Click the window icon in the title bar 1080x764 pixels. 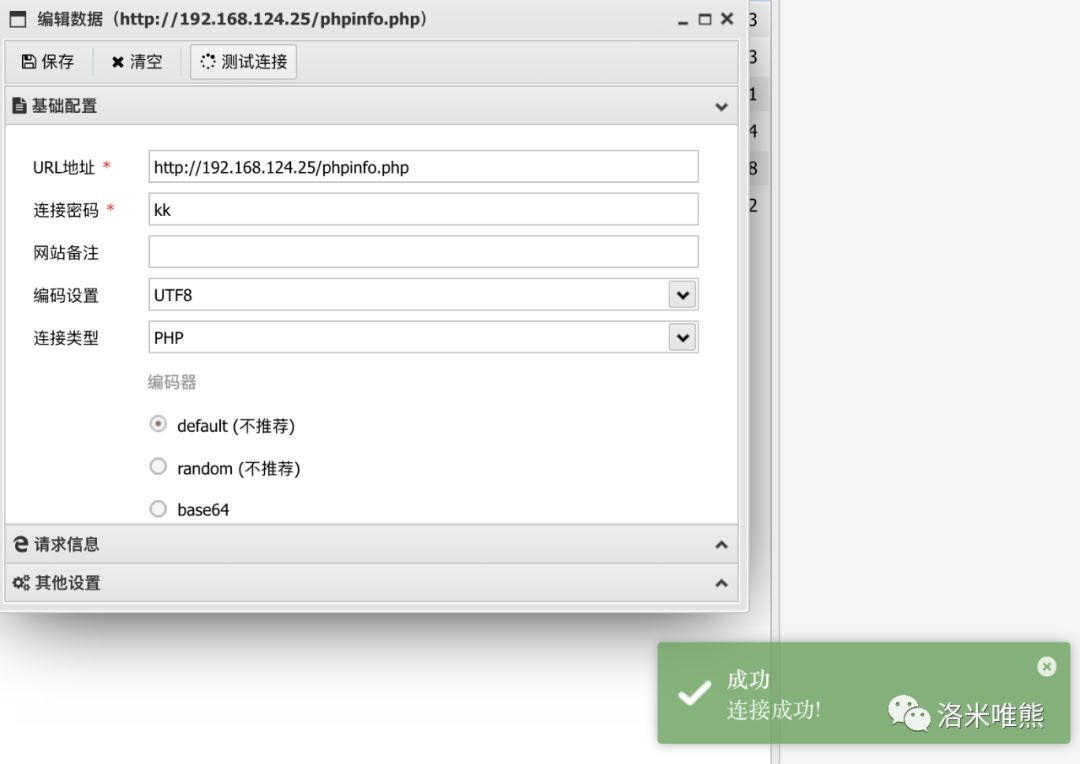tap(18, 19)
